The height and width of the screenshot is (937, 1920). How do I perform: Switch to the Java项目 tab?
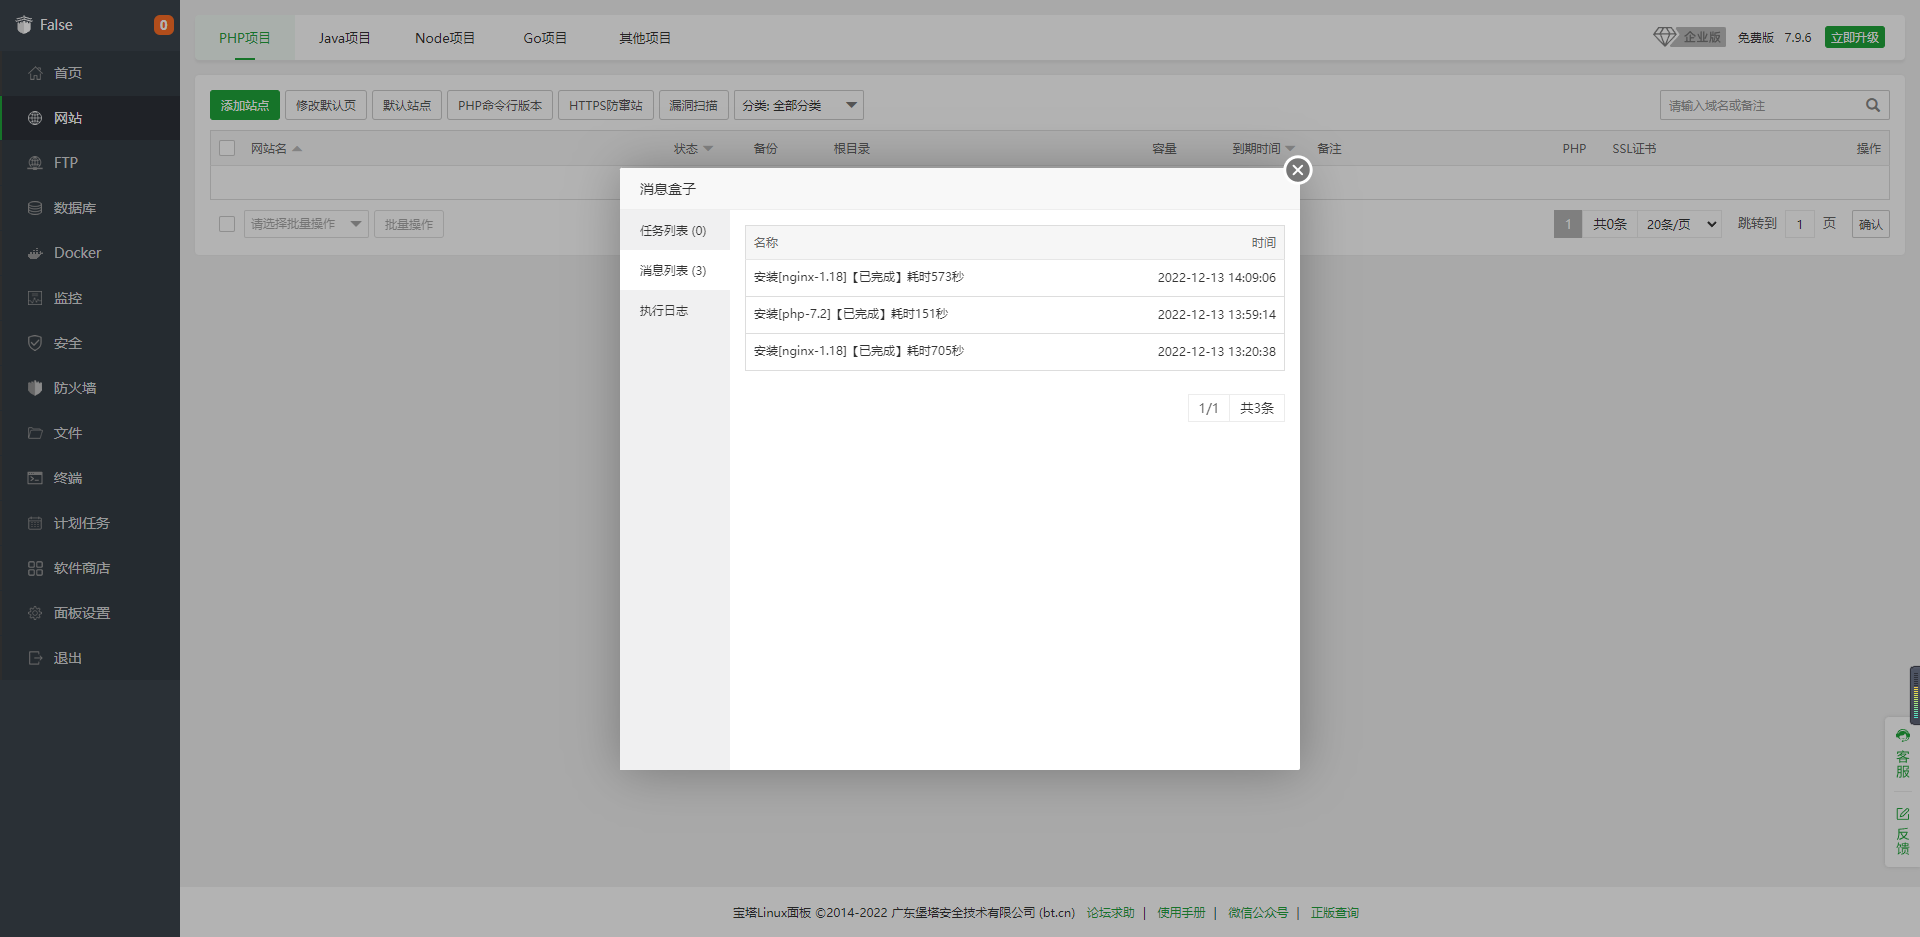[345, 38]
